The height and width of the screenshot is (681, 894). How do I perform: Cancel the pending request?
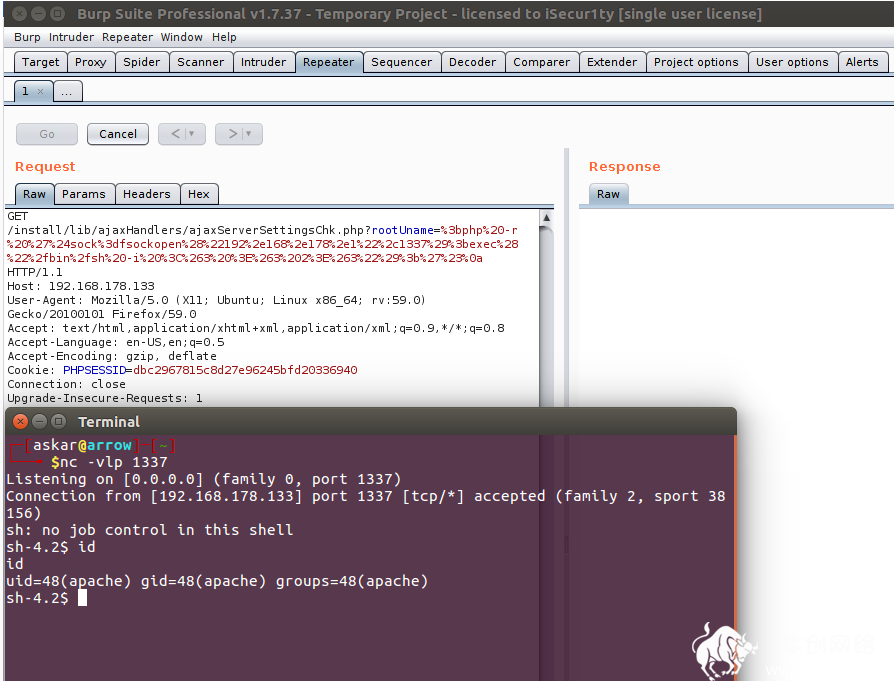tap(118, 134)
